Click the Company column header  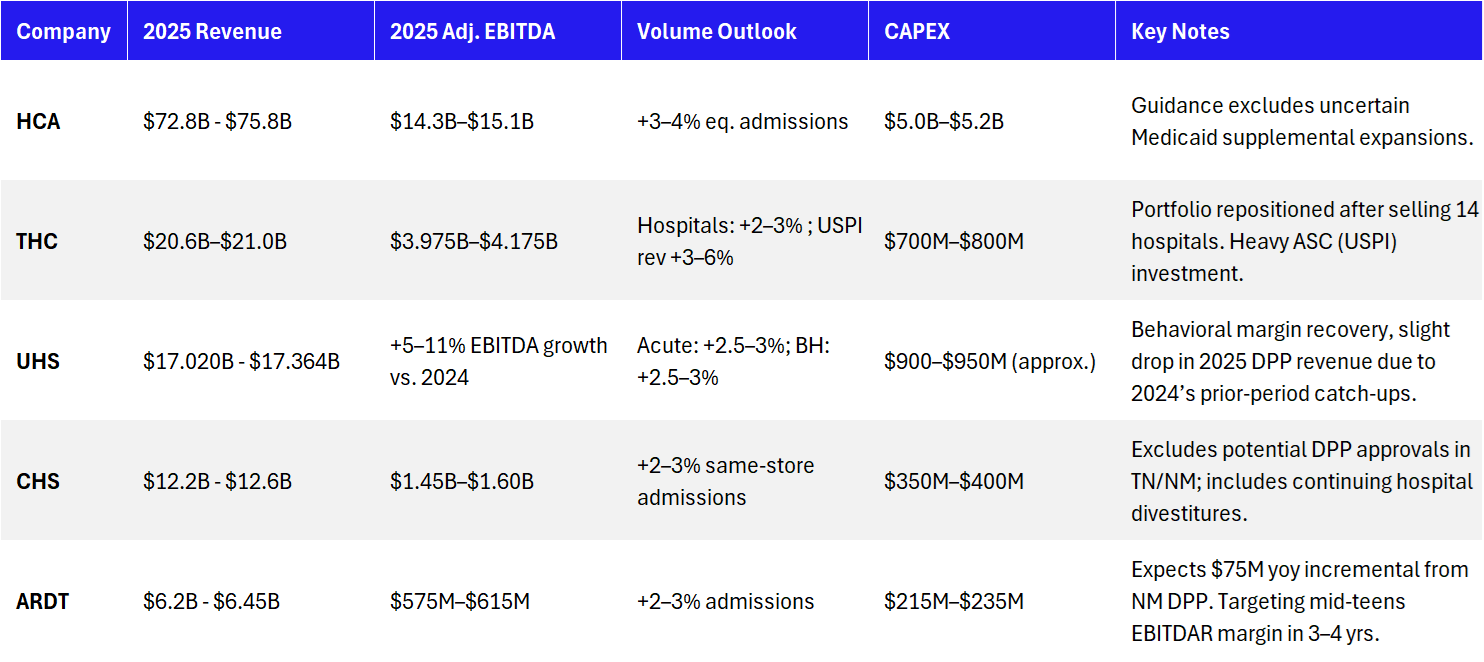[63, 31]
